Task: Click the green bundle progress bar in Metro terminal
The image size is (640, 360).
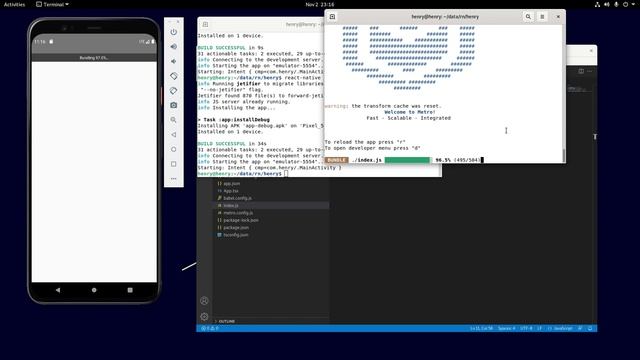Action: tap(407, 160)
